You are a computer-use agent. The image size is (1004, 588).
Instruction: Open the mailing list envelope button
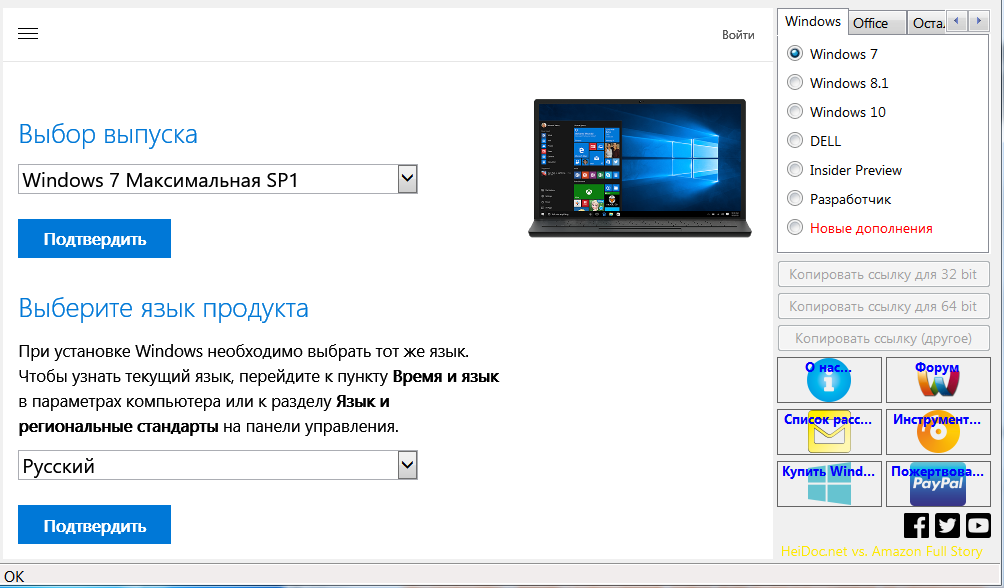point(829,432)
